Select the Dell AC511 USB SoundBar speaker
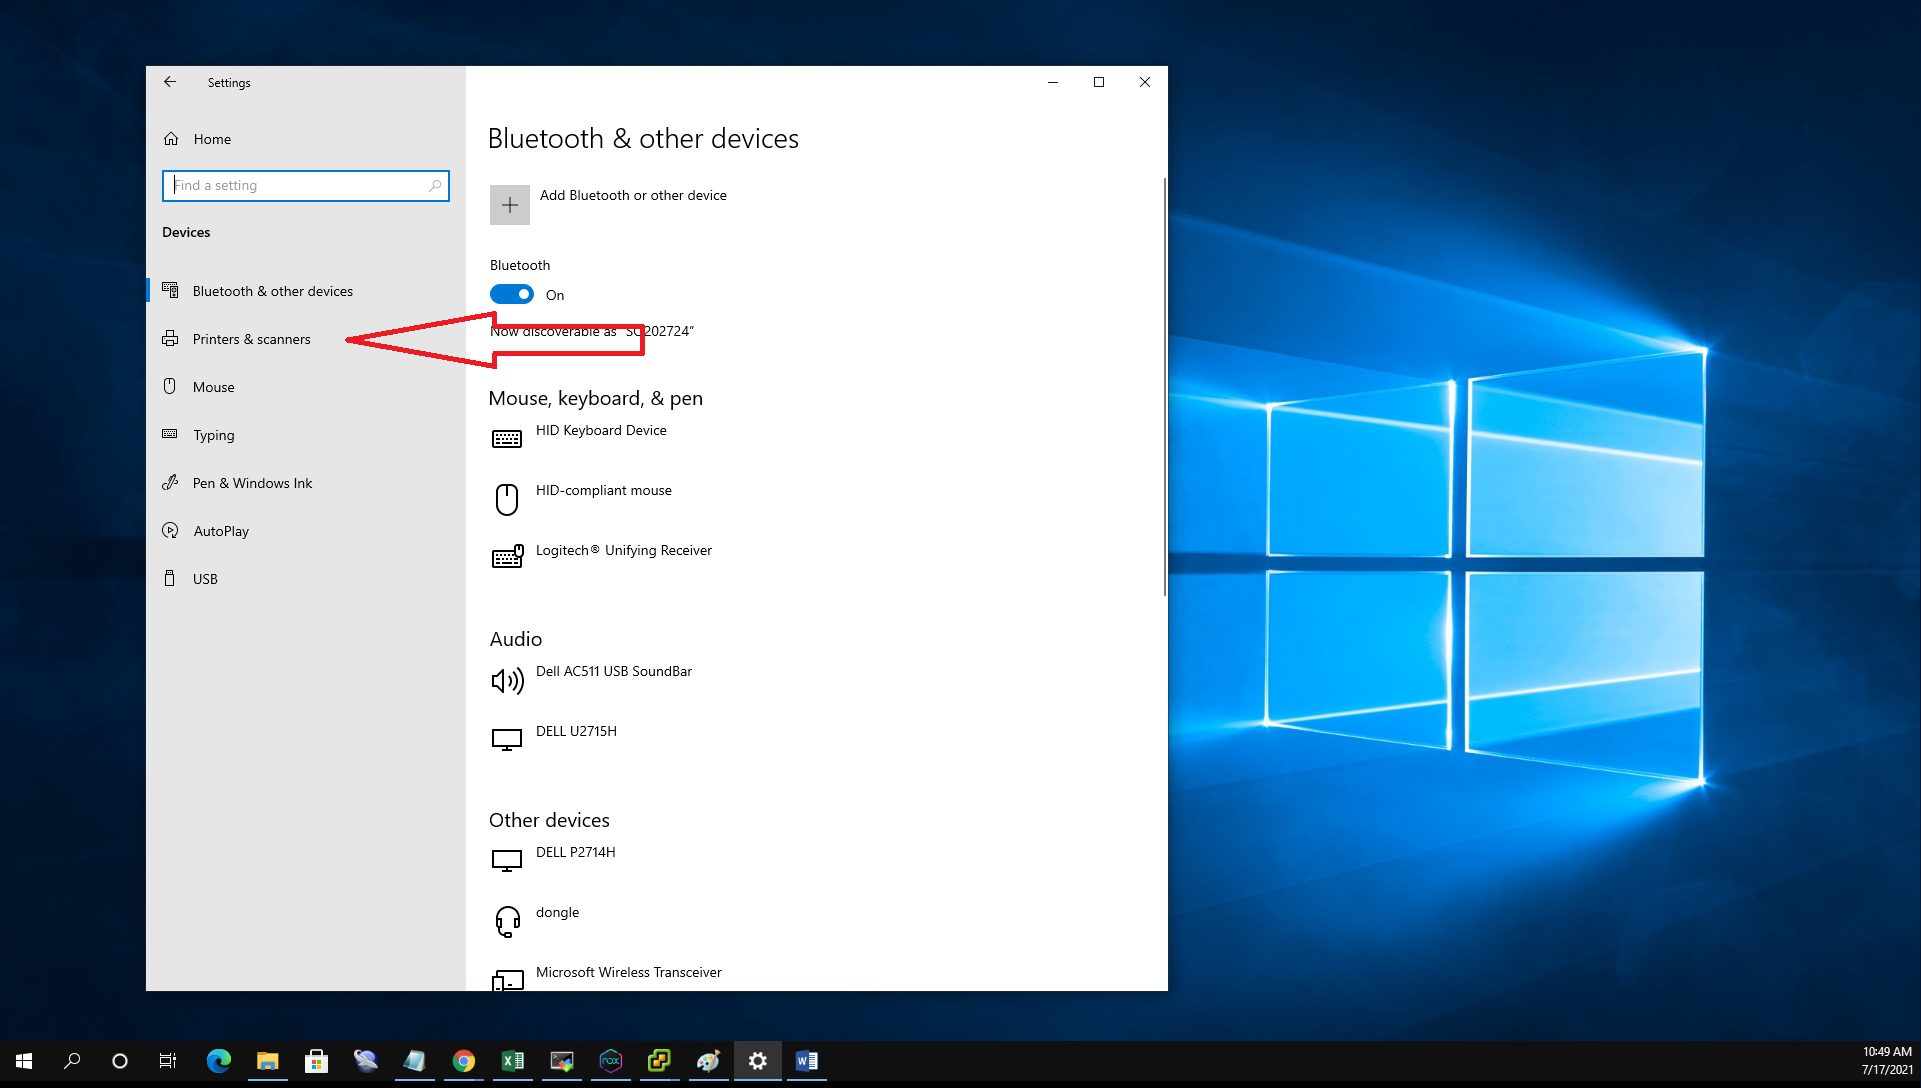 click(613, 672)
